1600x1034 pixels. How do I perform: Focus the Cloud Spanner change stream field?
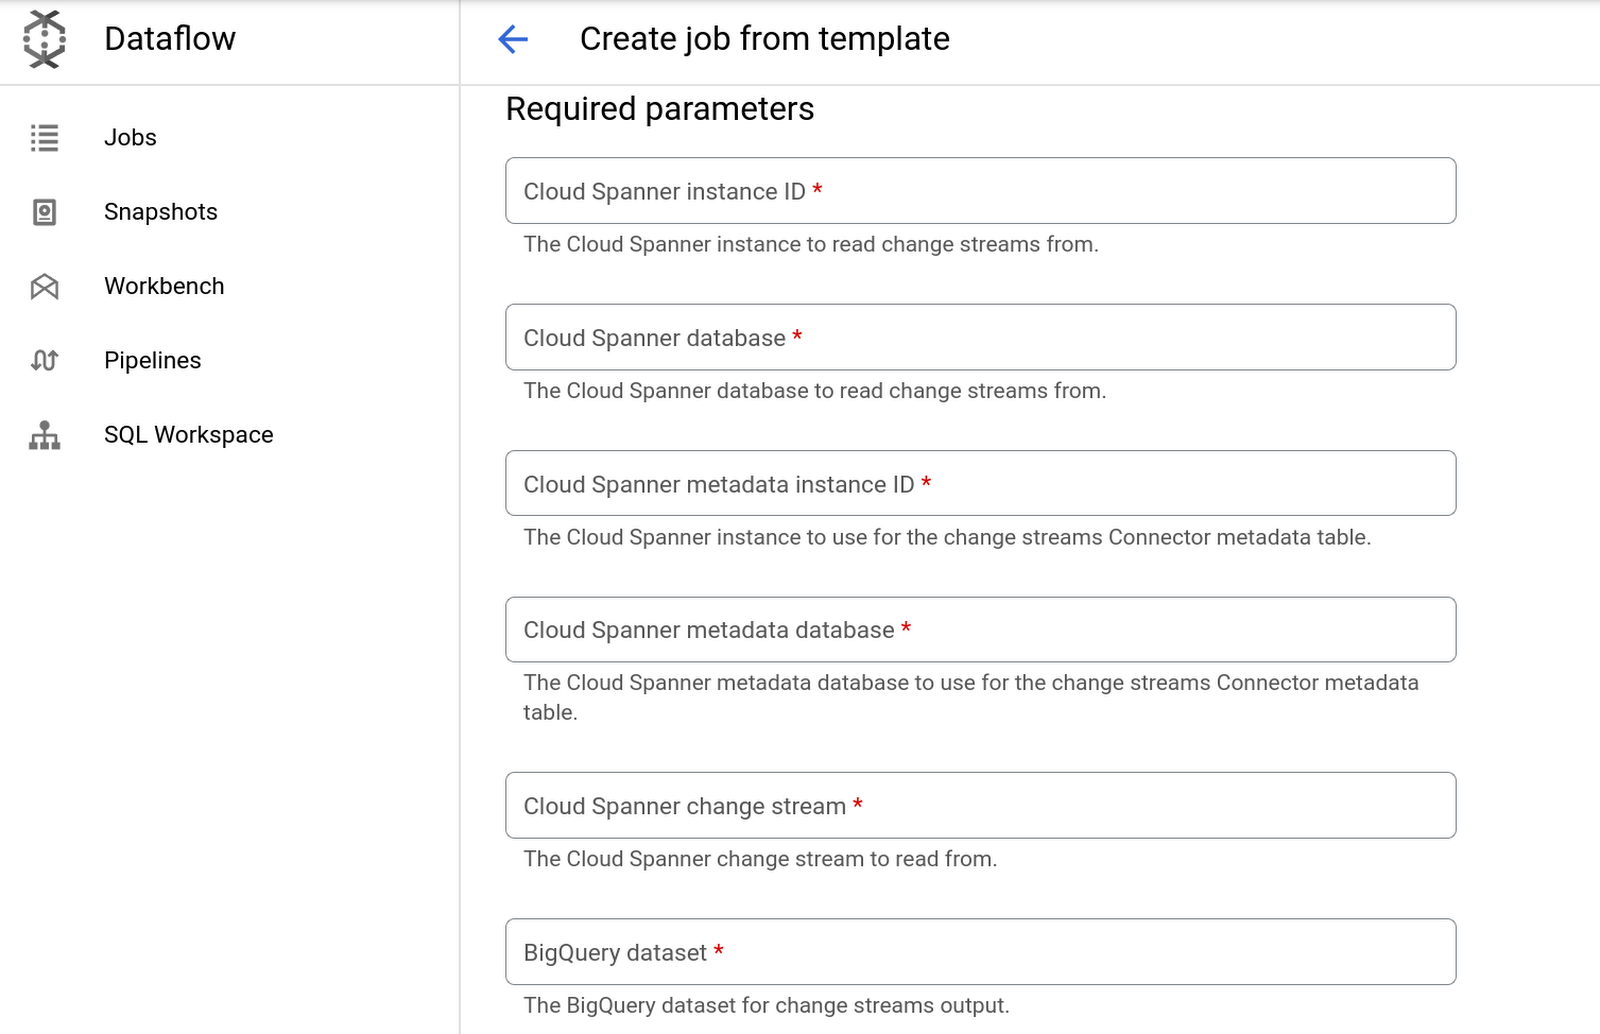point(981,806)
